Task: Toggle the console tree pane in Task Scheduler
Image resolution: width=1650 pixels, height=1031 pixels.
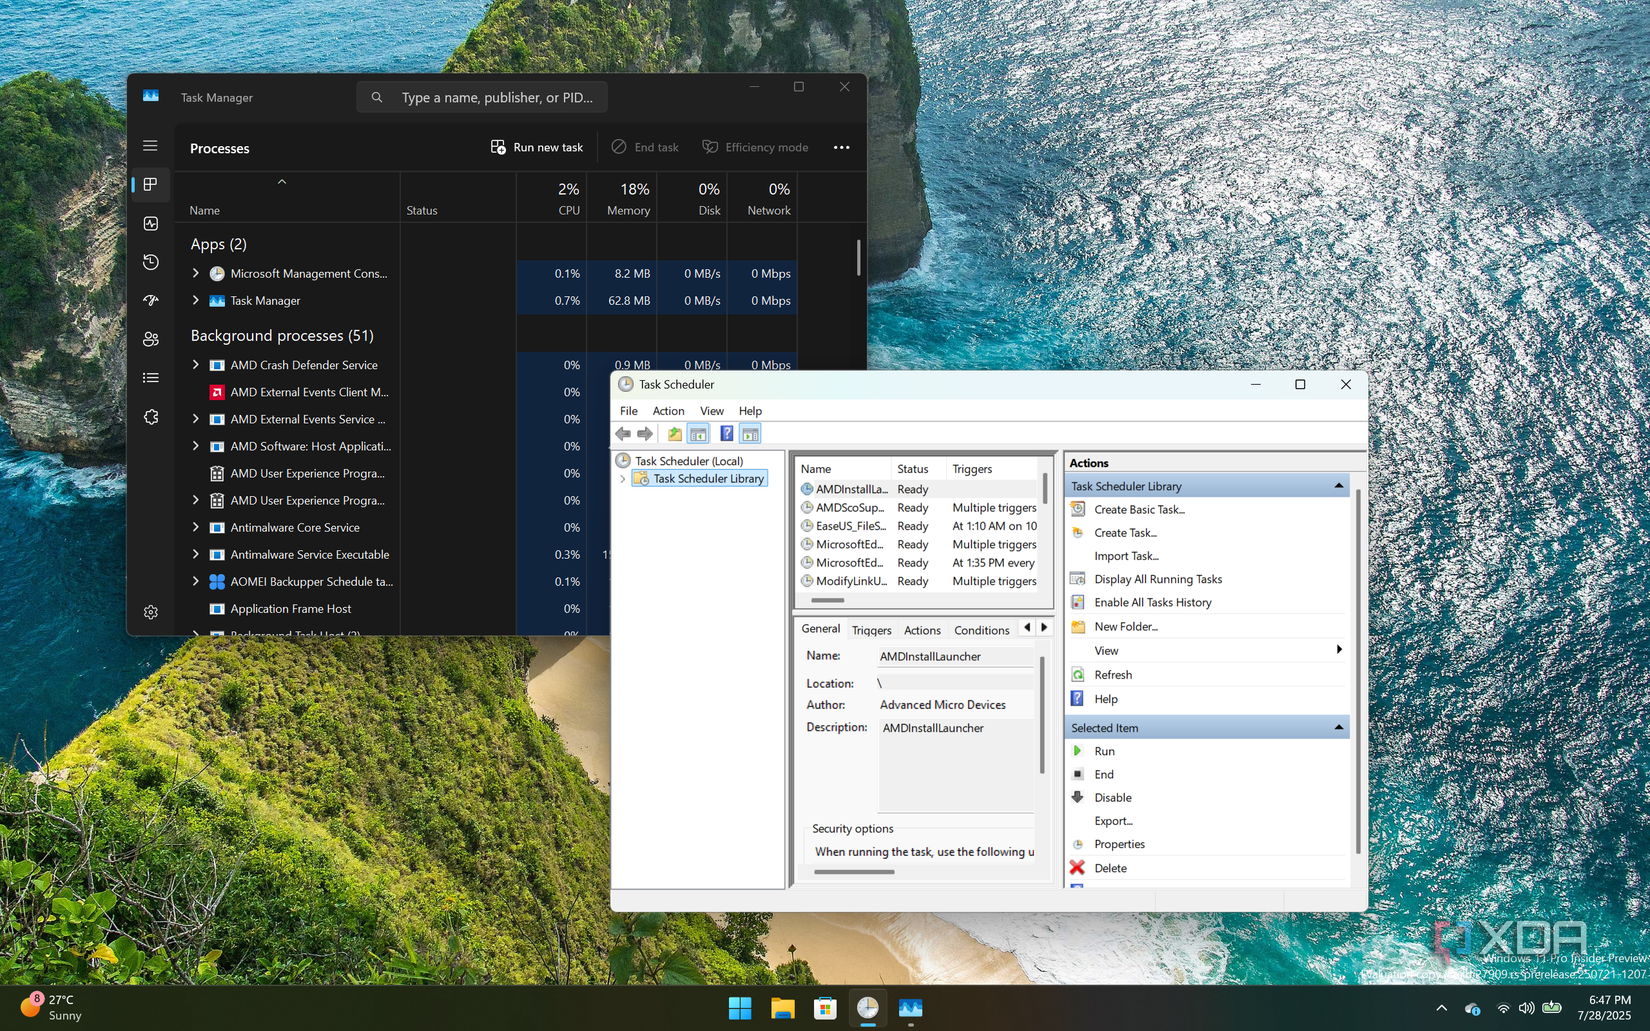Action: click(698, 433)
